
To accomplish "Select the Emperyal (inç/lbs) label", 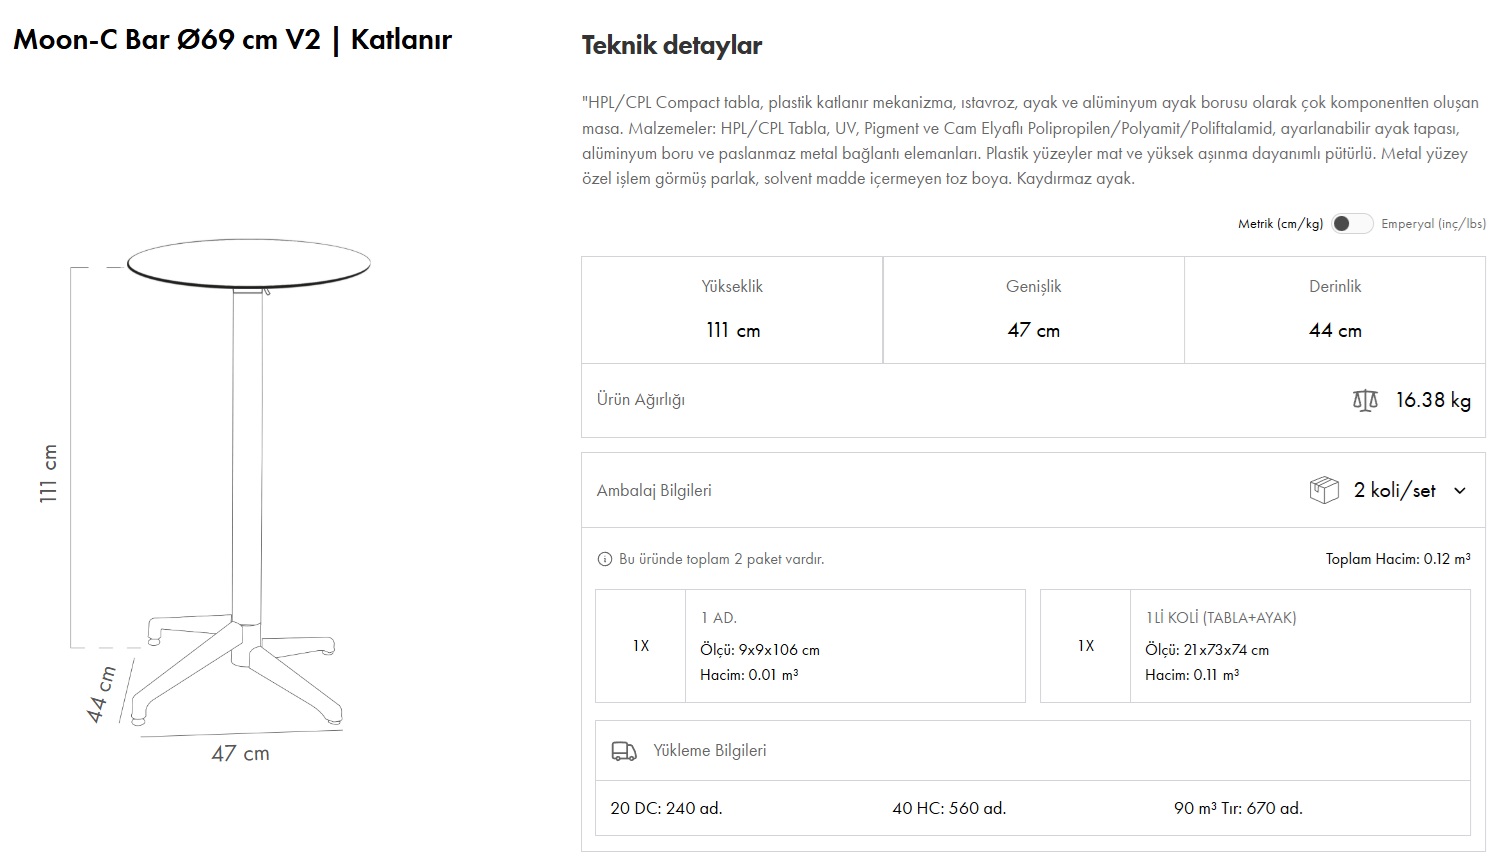I will [x=1433, y=224].
